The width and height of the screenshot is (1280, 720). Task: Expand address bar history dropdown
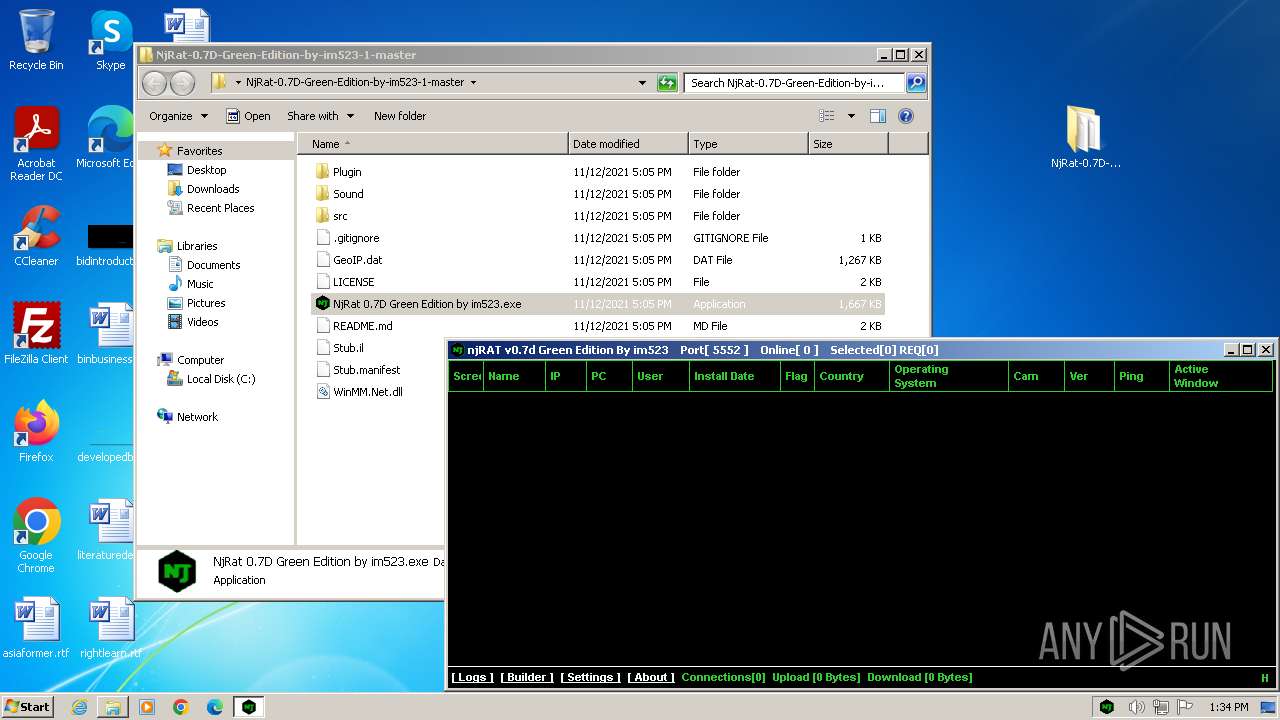pos(642,83)
